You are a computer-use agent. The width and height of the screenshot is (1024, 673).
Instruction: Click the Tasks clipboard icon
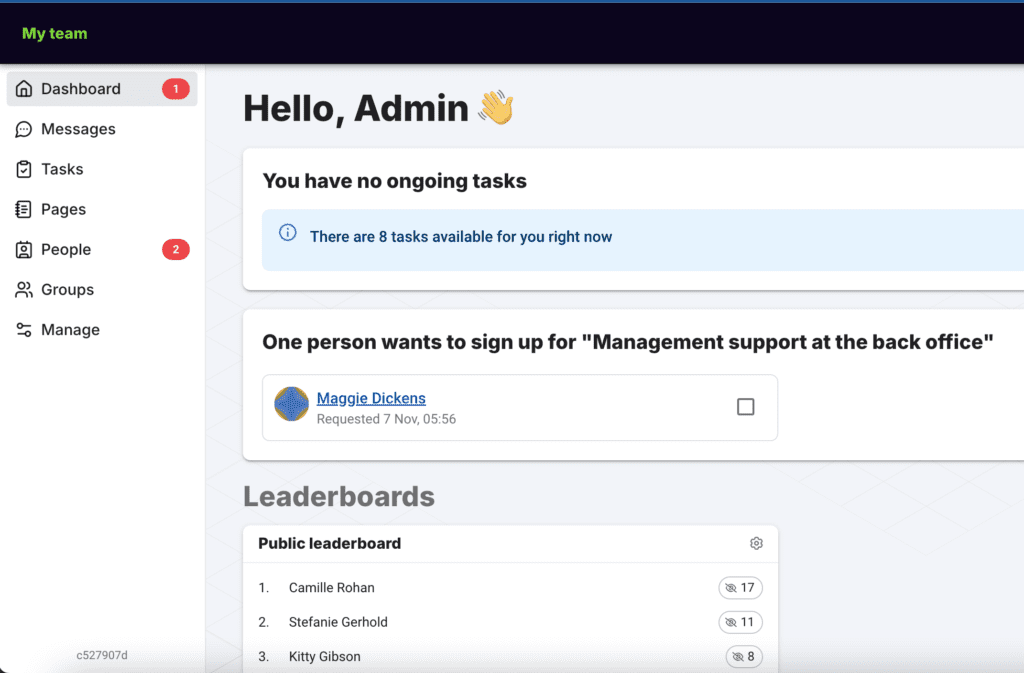pos(24,169)
